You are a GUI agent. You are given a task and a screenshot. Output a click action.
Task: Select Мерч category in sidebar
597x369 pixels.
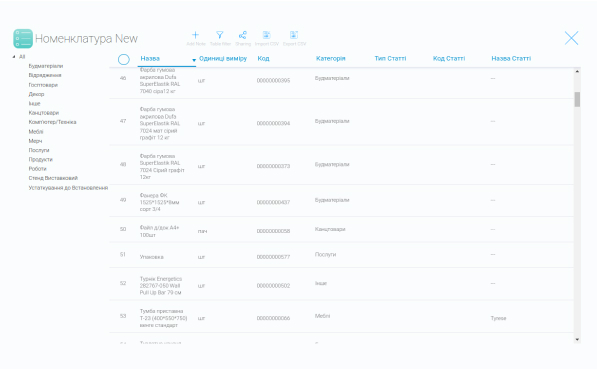coord(35,141)
